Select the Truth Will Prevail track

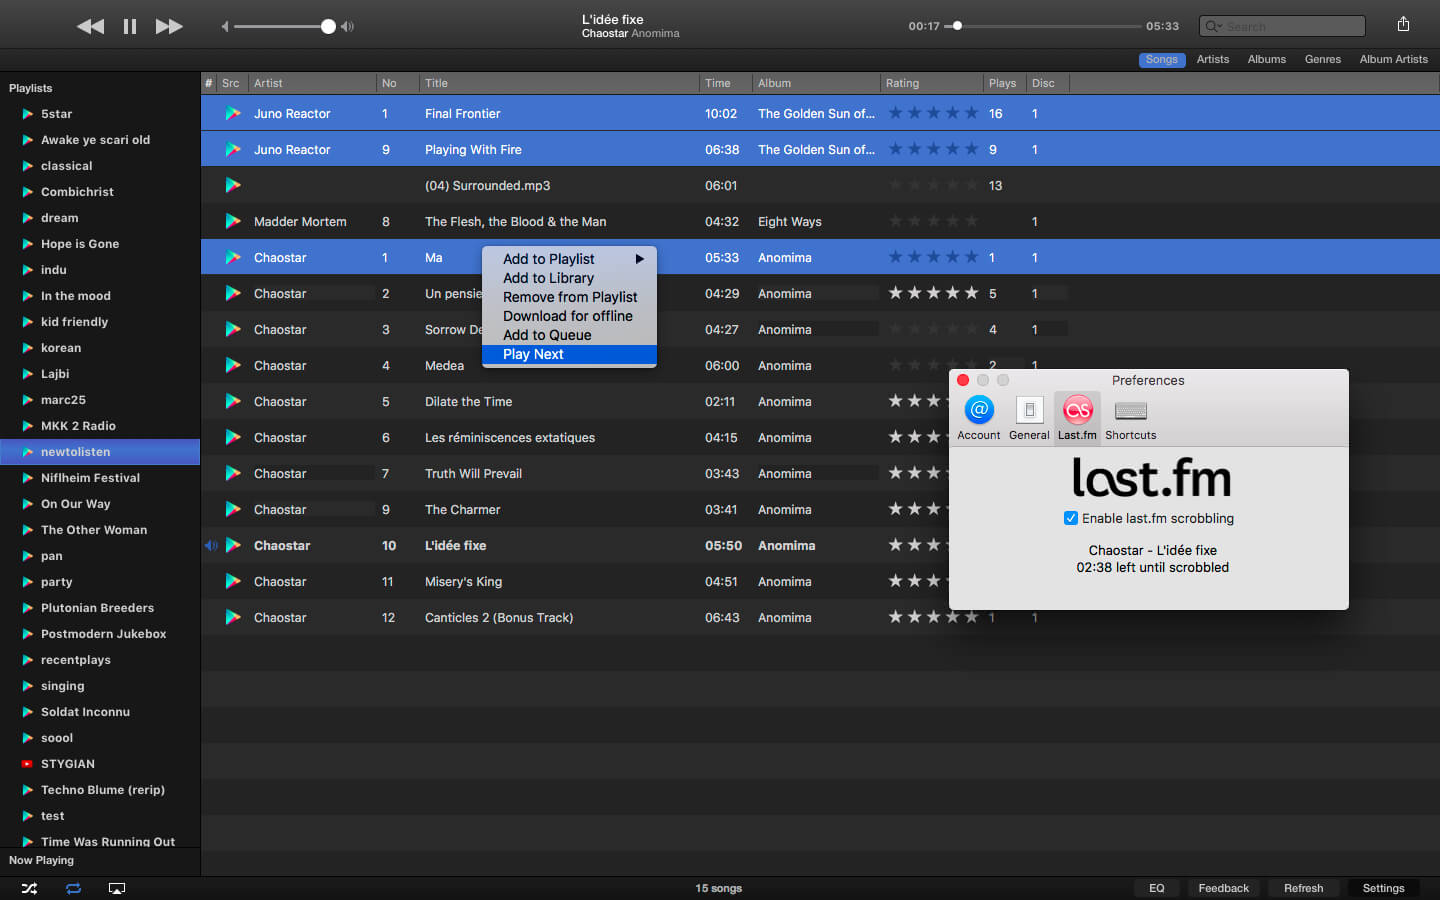pos(820,473)
